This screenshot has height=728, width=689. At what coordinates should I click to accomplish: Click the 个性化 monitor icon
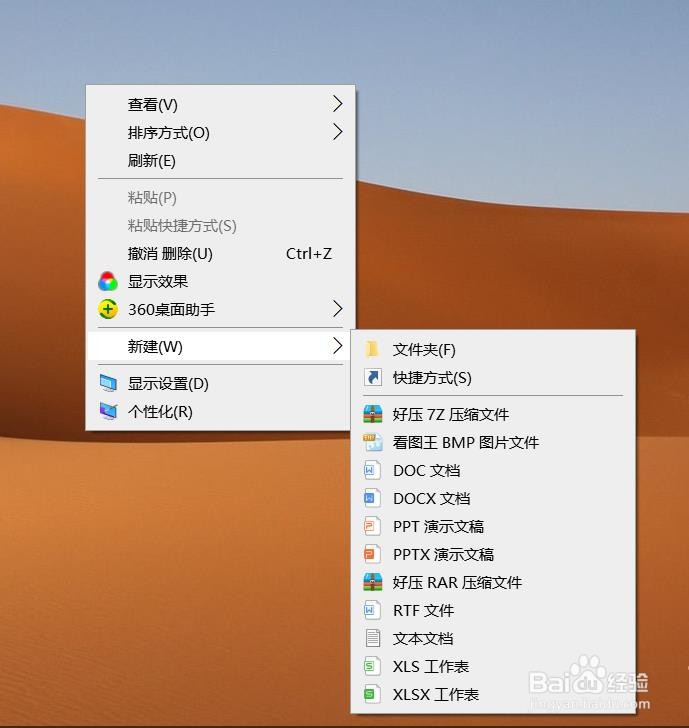[108, 411]
